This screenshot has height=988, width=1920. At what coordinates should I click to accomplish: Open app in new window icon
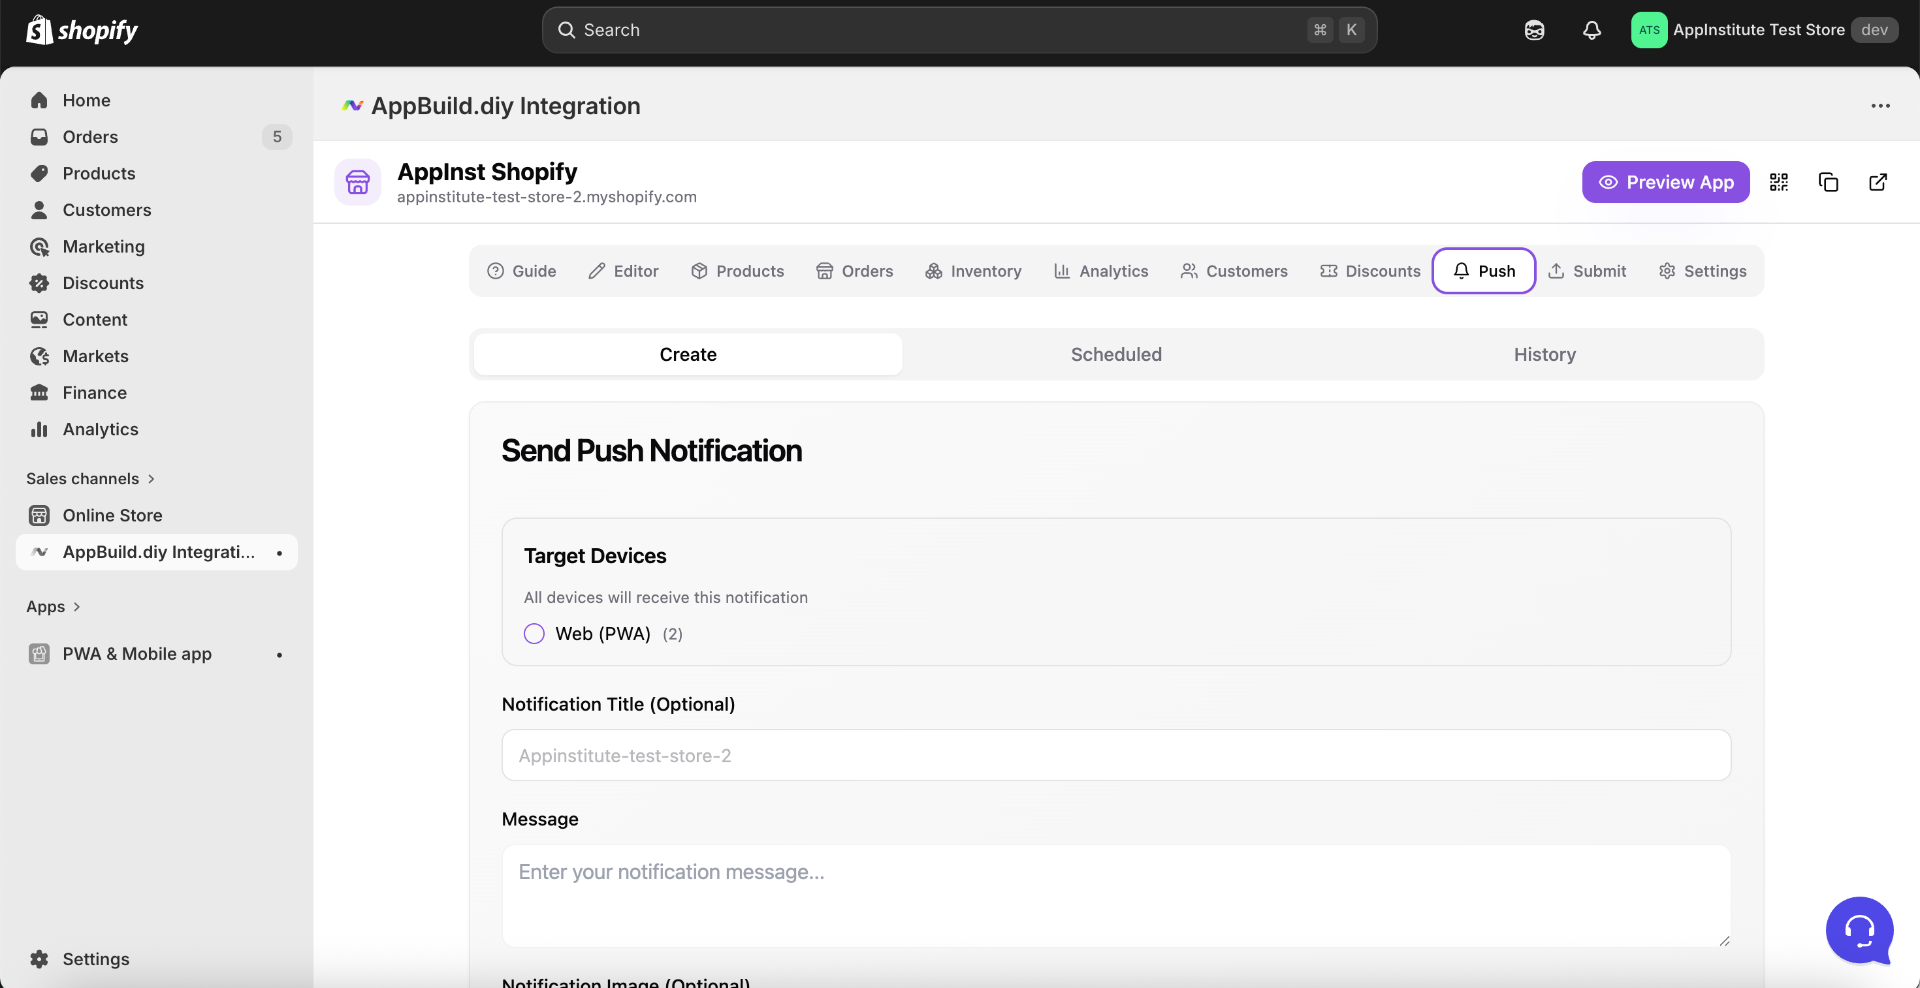pyautogui.click(x=1878, y=182)
